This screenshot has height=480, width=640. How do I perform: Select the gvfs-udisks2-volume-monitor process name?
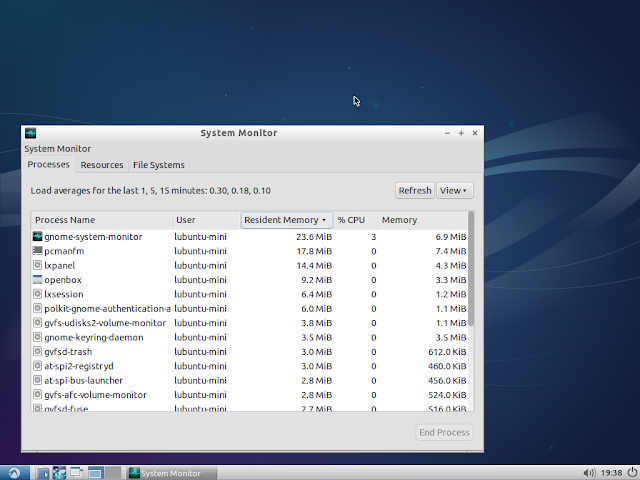coord(105,323)
